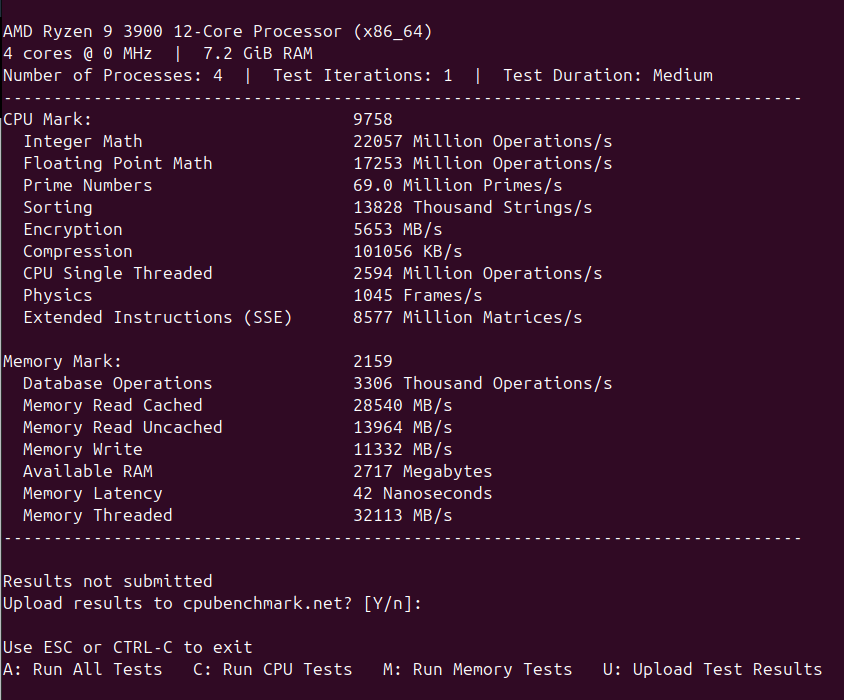The height and width of the screenshot is (700, 844).
Task: Click the 'Test Duration: Medium' text
Action: point(608,75)
